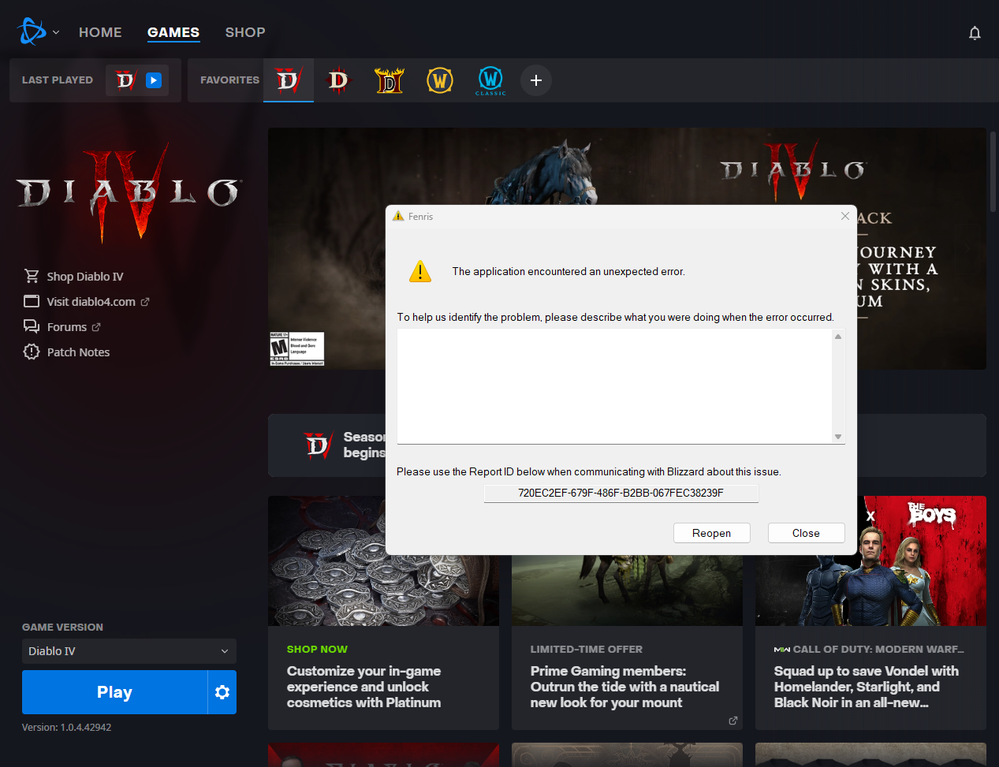Click the GAME VERSION label
The image size is (999, 767).
(x=62, y=627)
